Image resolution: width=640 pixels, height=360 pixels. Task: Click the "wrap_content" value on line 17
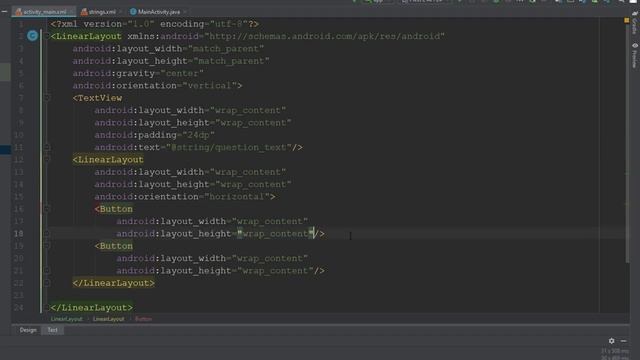270,221
